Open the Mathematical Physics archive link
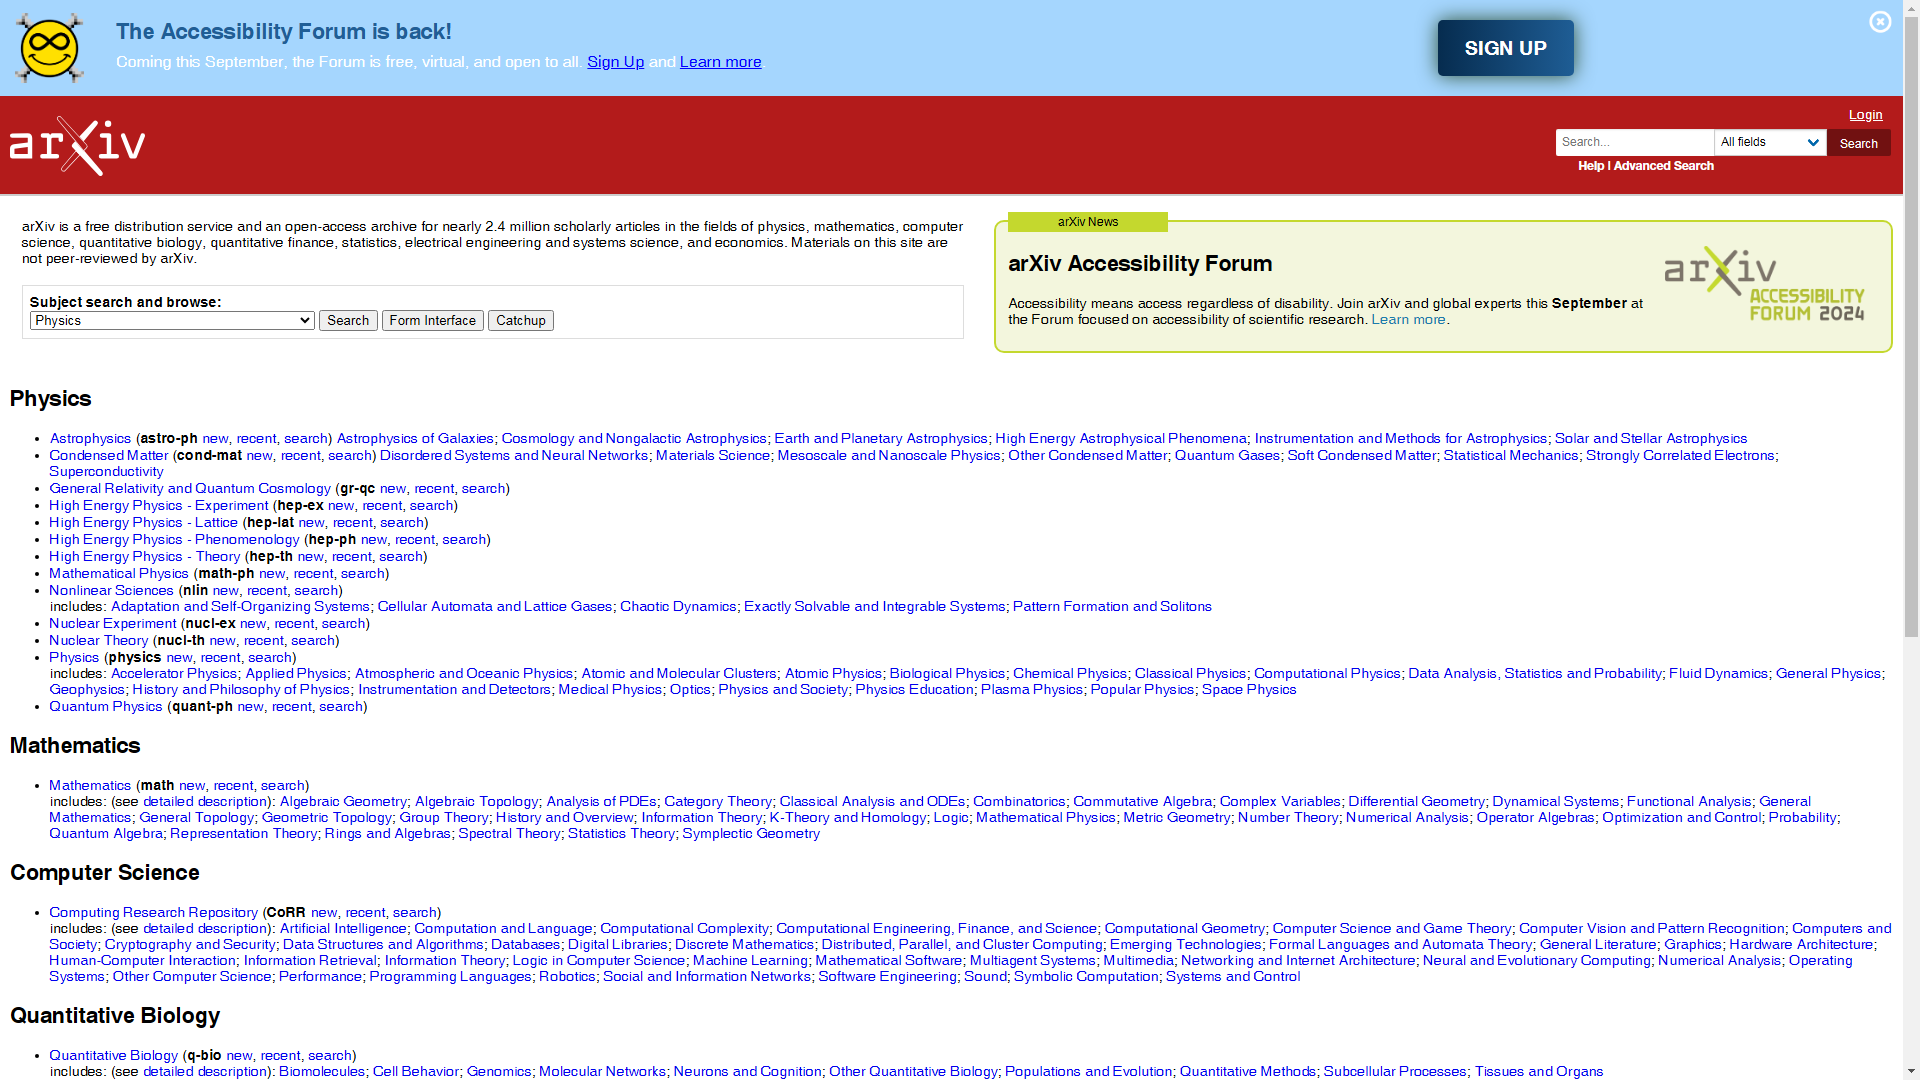1920x1080 pixels. click(119, 574)
